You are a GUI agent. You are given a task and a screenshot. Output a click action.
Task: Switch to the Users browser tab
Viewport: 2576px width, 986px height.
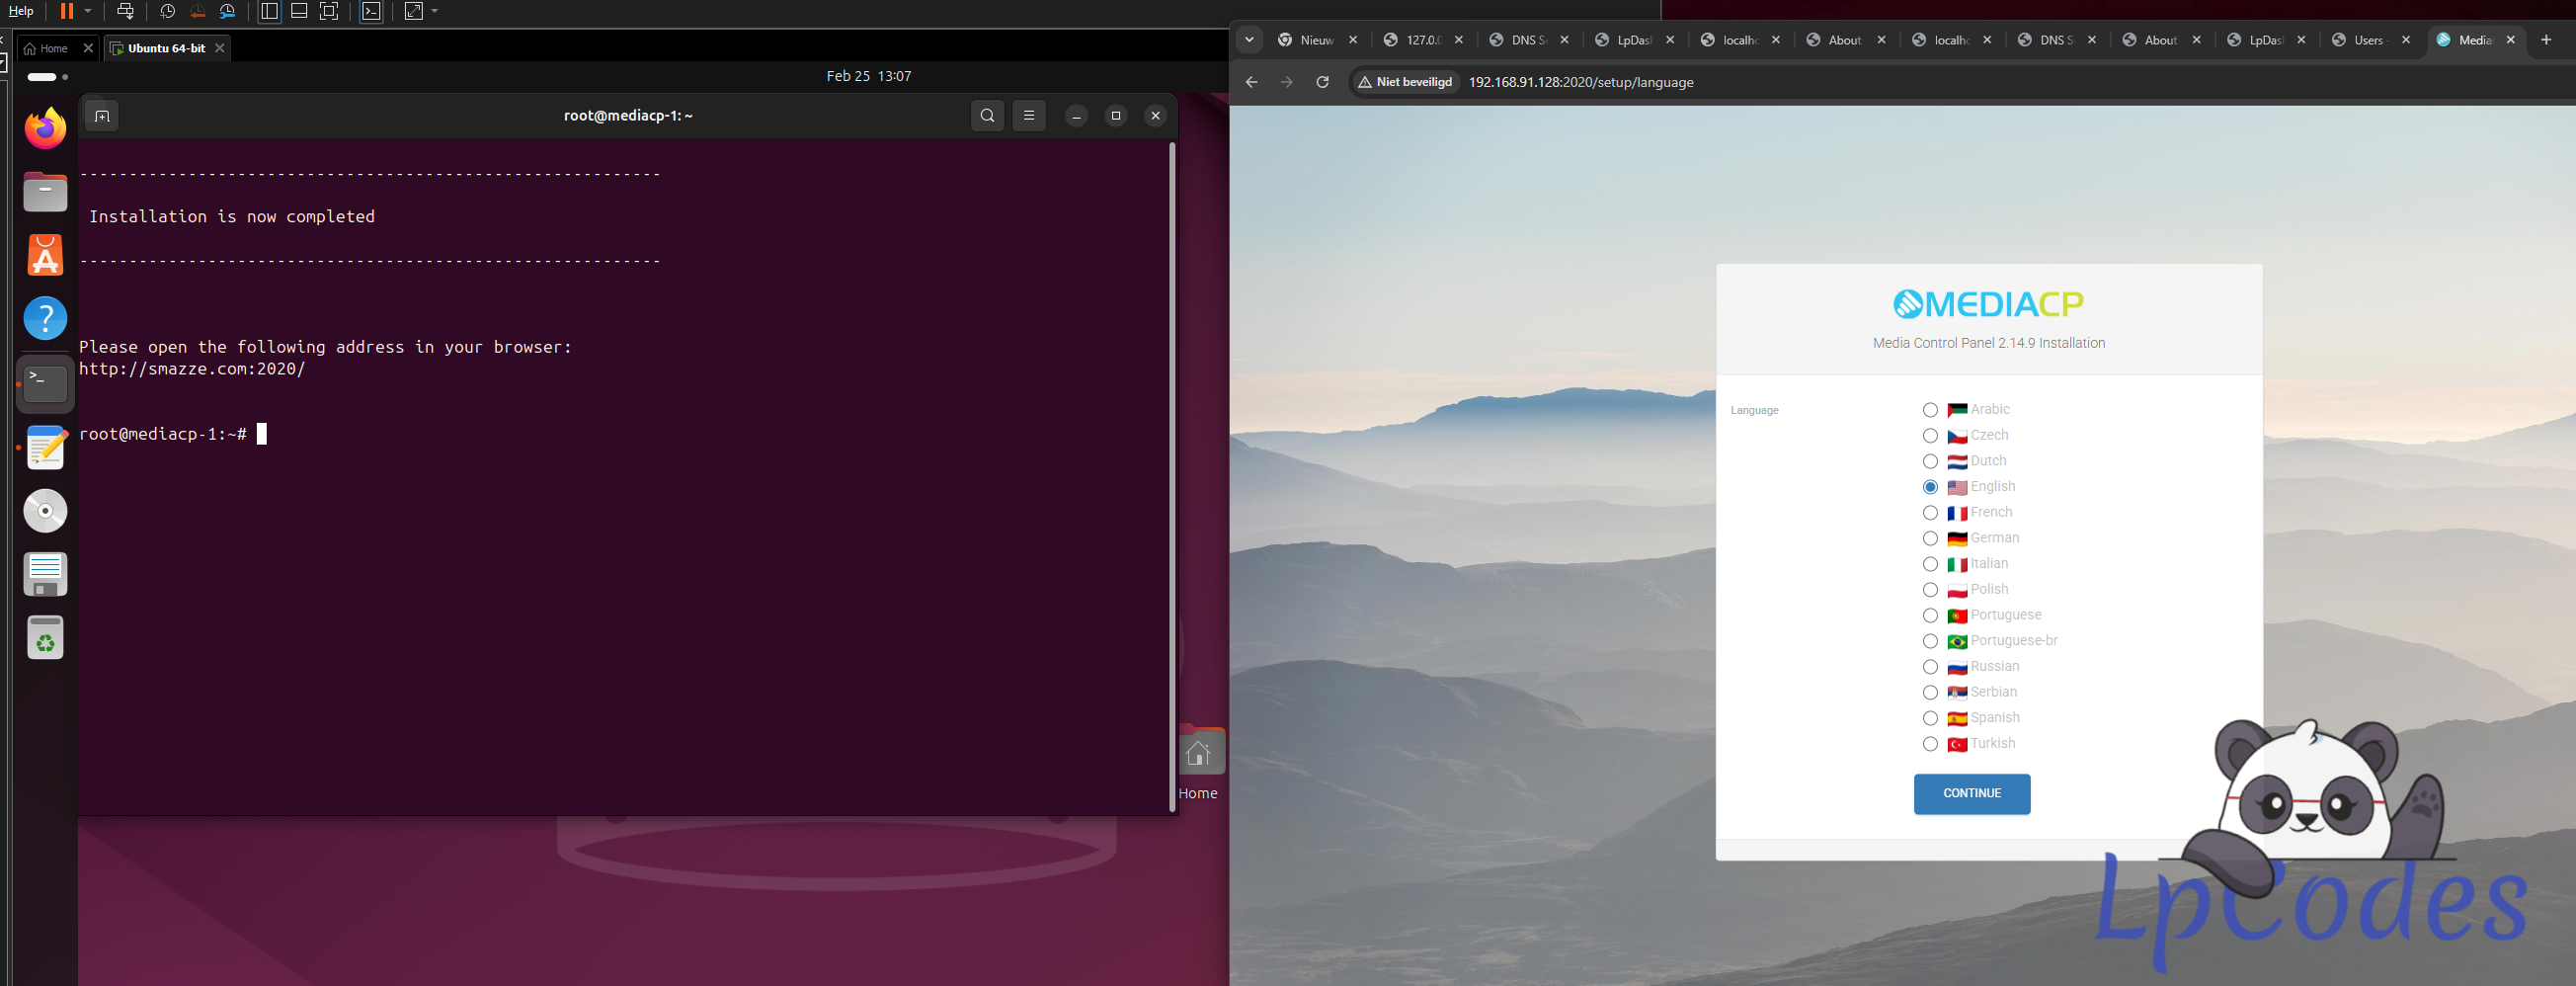point(2367,40)
